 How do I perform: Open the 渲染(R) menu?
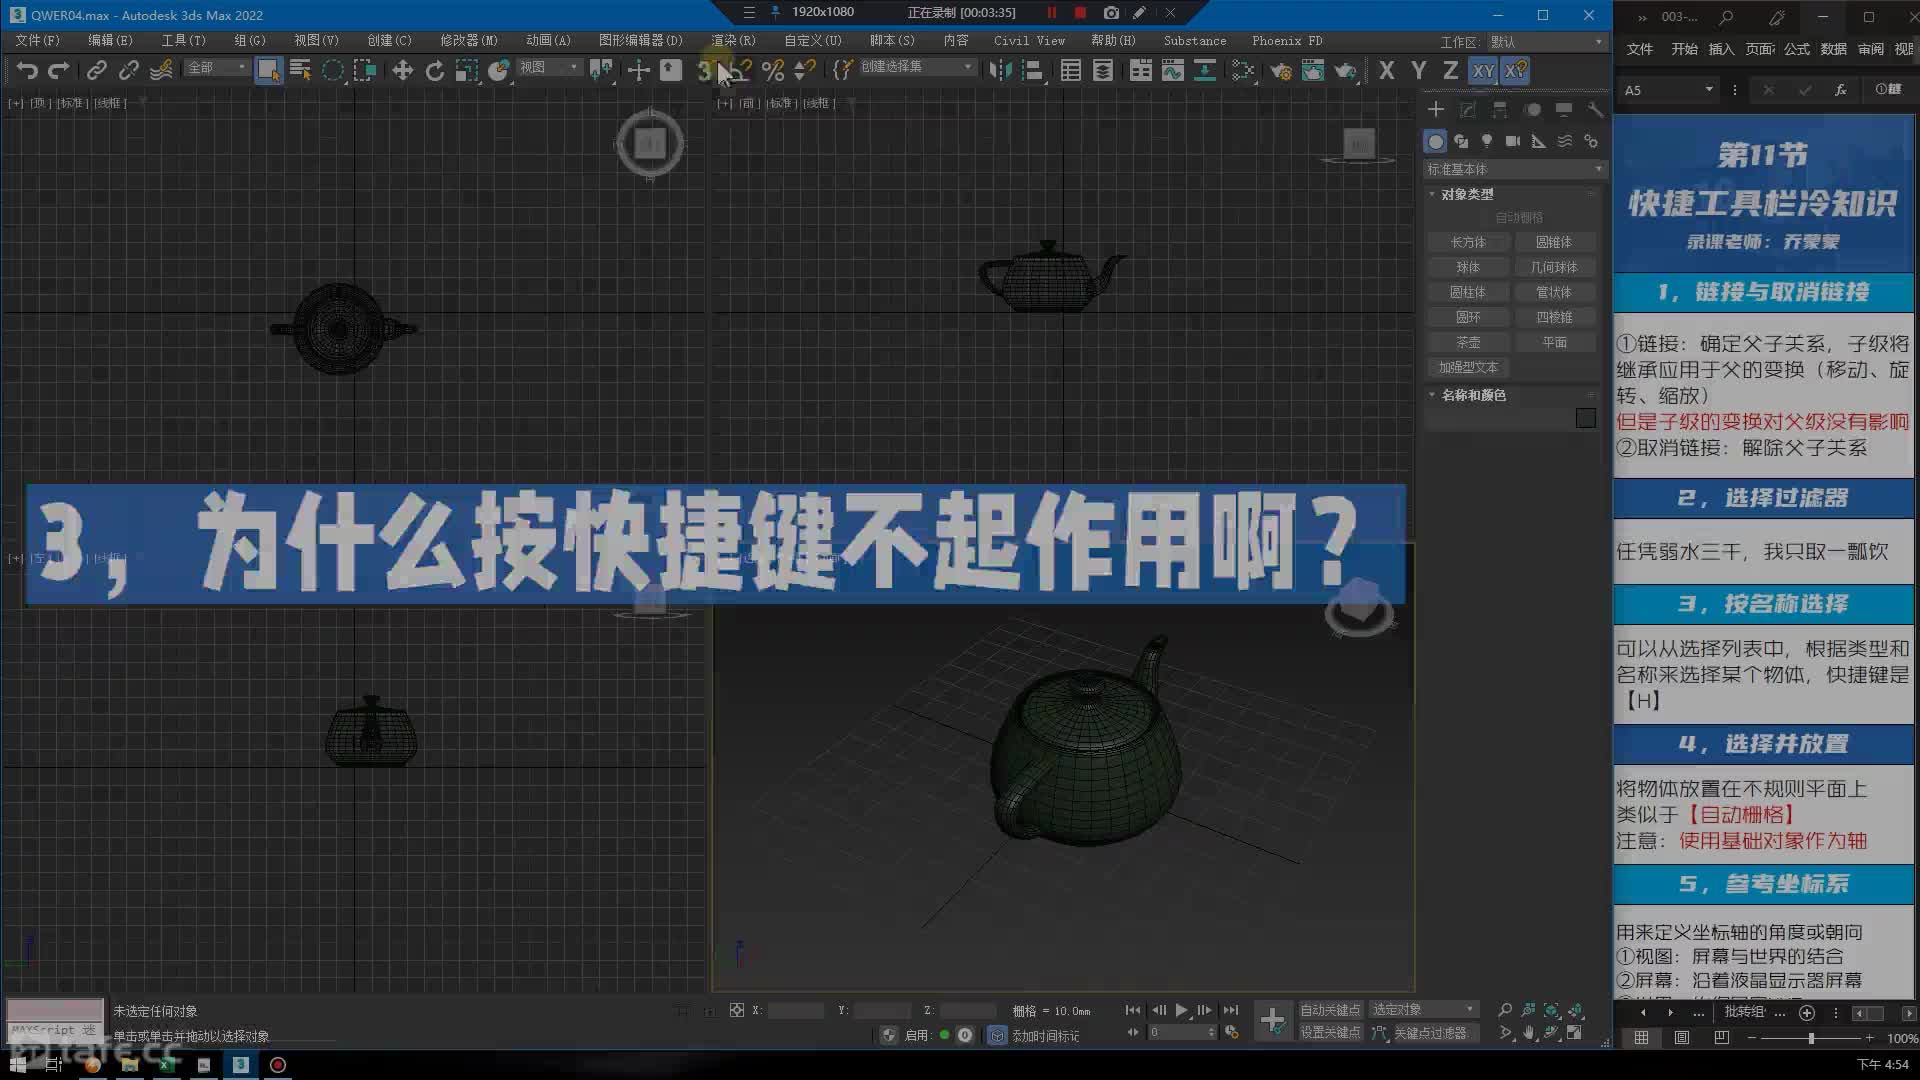(x=733, y=41)
